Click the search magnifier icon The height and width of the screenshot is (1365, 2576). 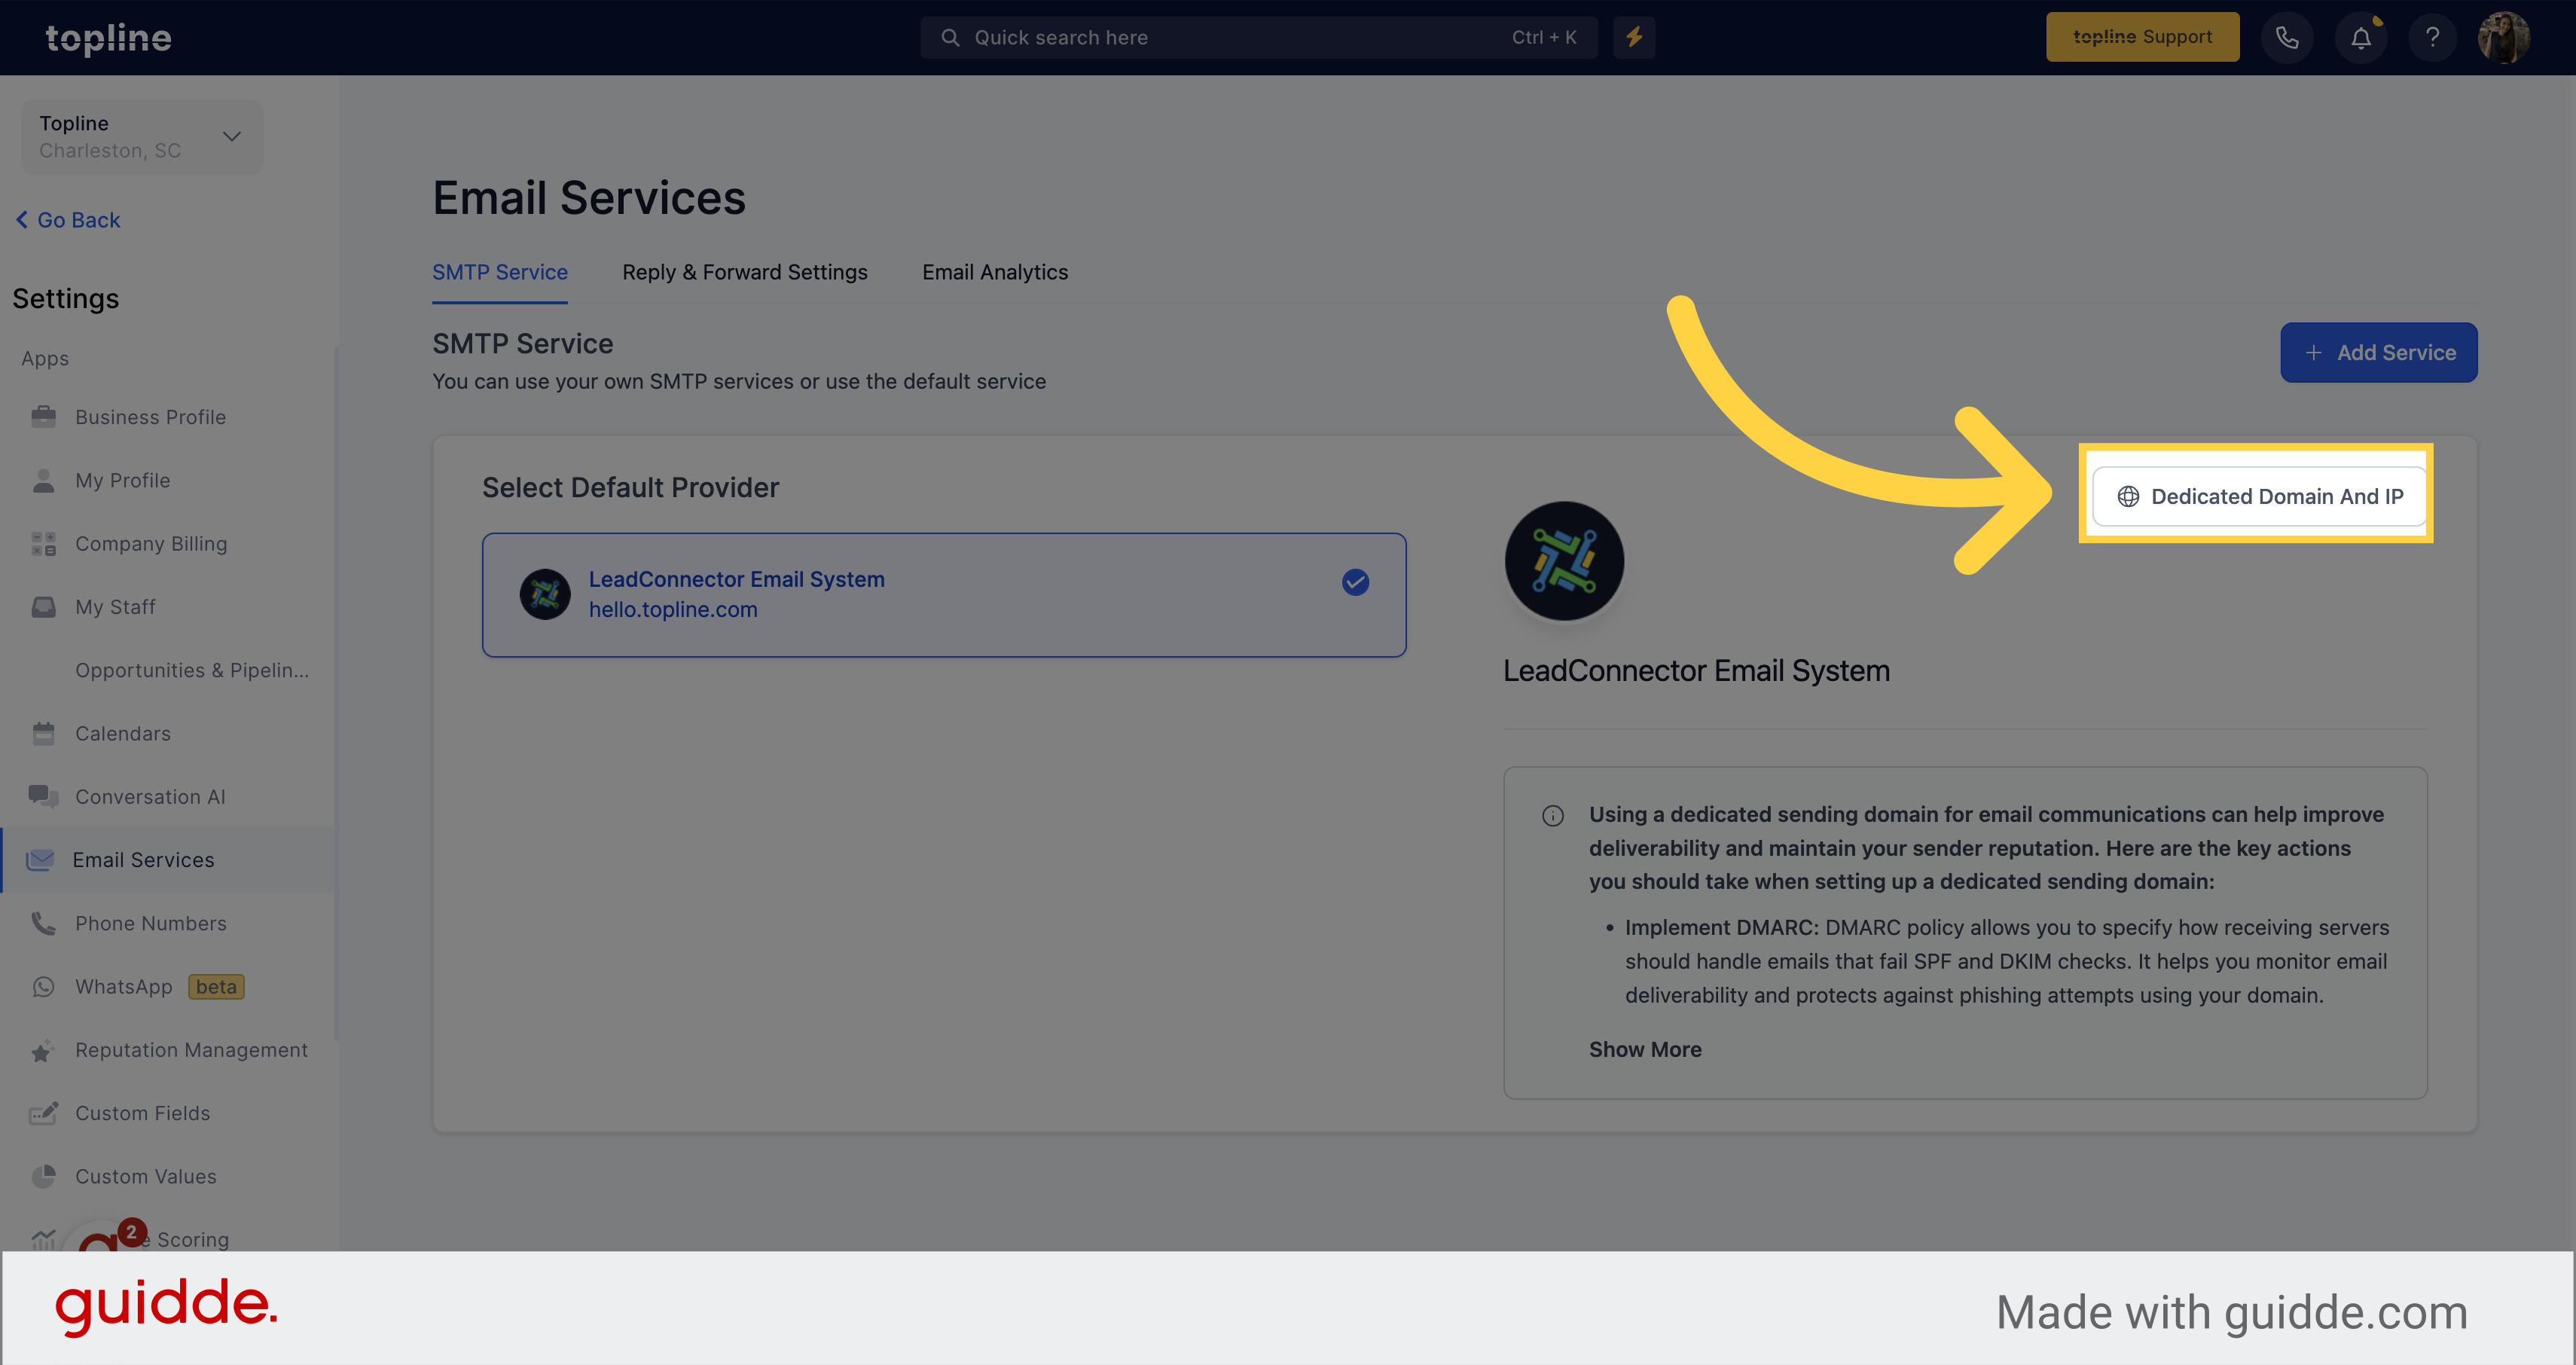[x=950, y=38]
